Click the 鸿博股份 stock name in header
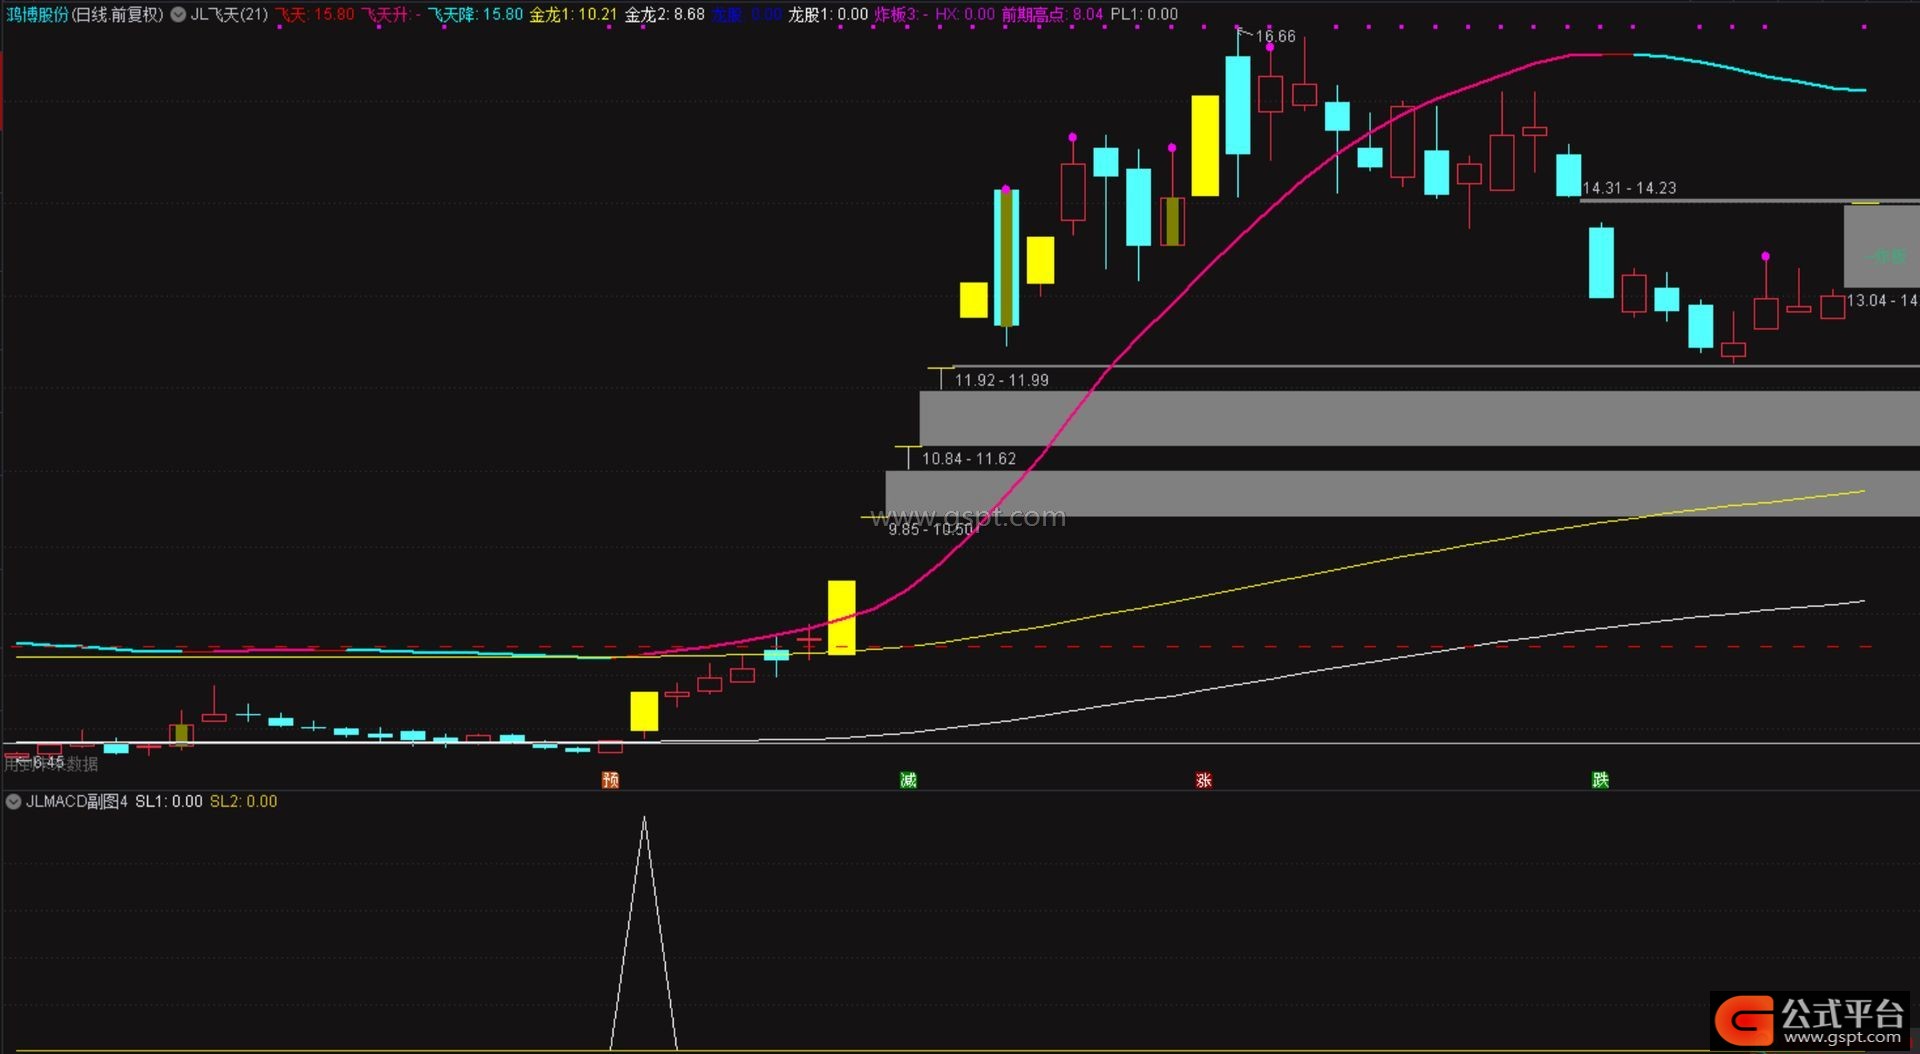Viewport: 1920px width, 1054px height. click(x=38, y=15)
